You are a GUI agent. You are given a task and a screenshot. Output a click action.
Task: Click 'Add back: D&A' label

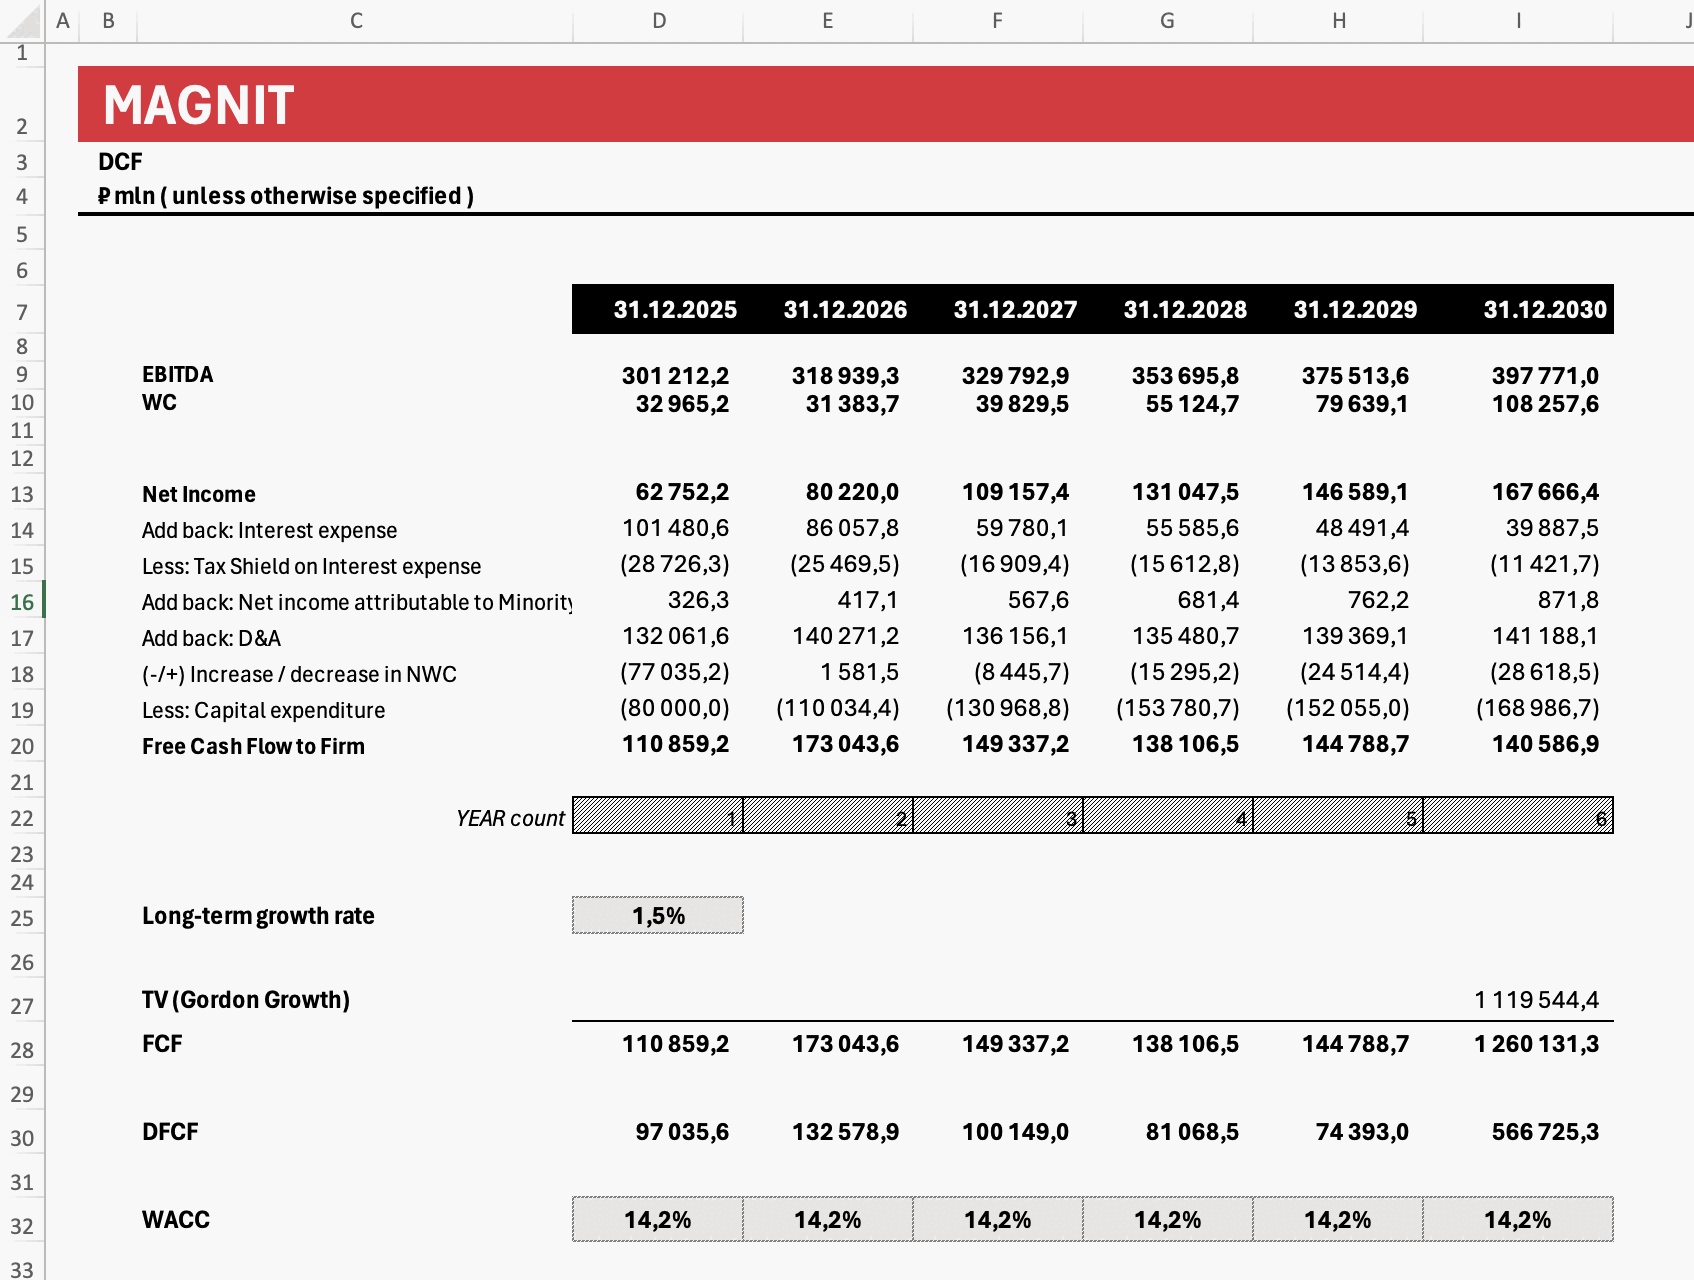(211, 638)
